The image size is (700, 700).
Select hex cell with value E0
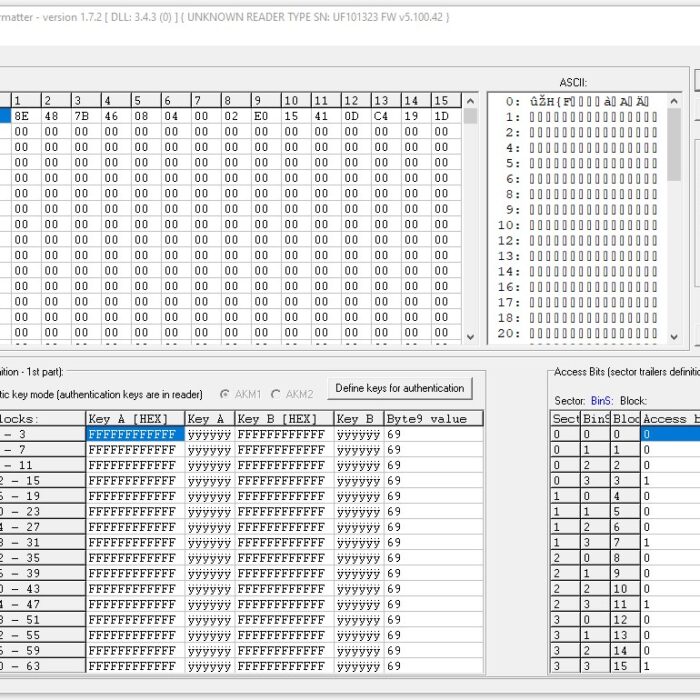[x=266, y=116]
